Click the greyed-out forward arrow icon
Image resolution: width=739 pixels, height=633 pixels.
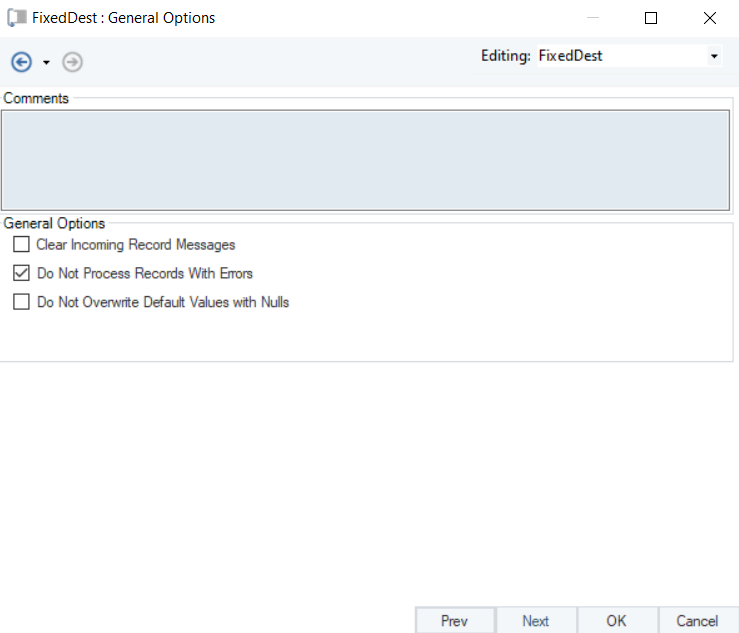click(72, 62)
